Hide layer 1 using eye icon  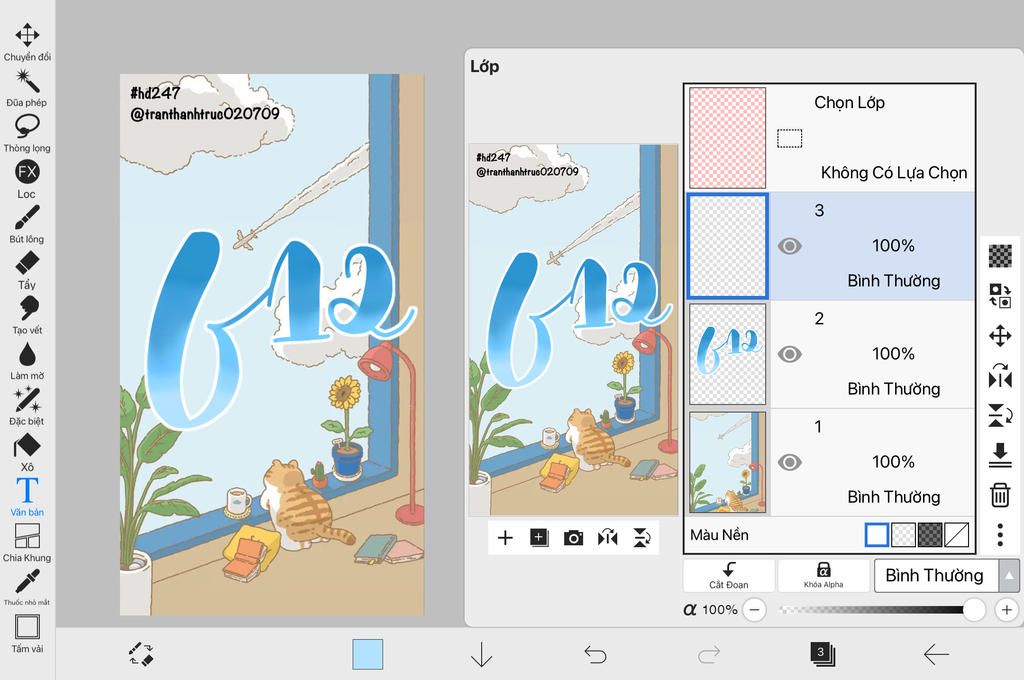790,462
